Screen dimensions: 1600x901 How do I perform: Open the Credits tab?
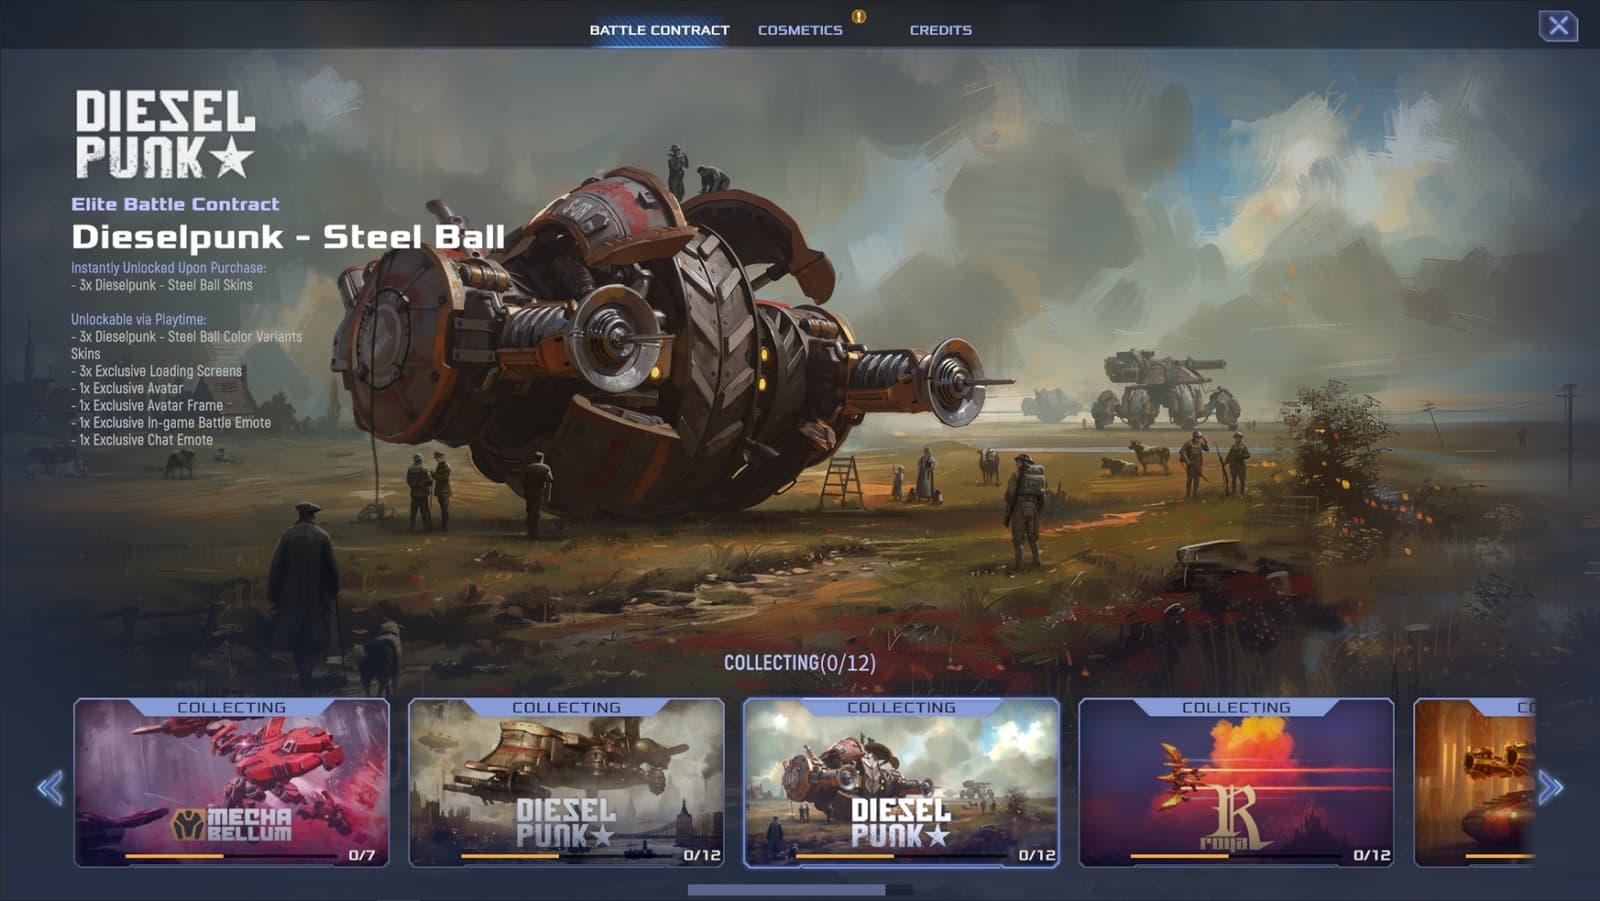click(x=940, y=30)
